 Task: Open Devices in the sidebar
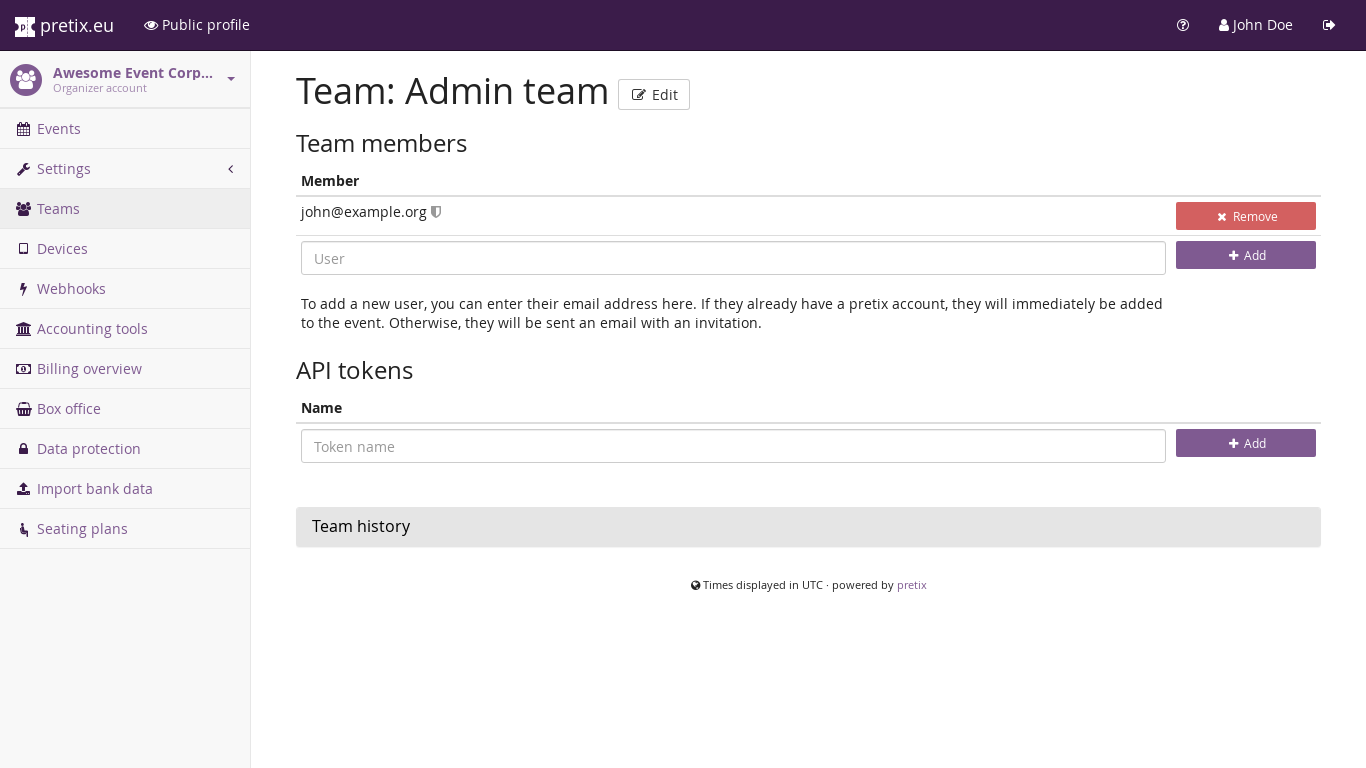pyautogui.click(x=62, y=249)
